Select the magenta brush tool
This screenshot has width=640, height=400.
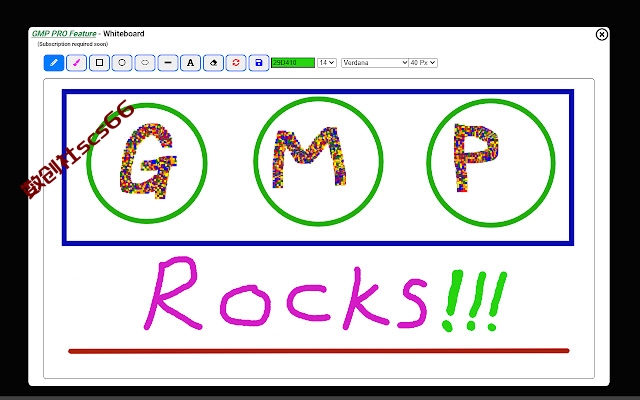pos(76,63)
